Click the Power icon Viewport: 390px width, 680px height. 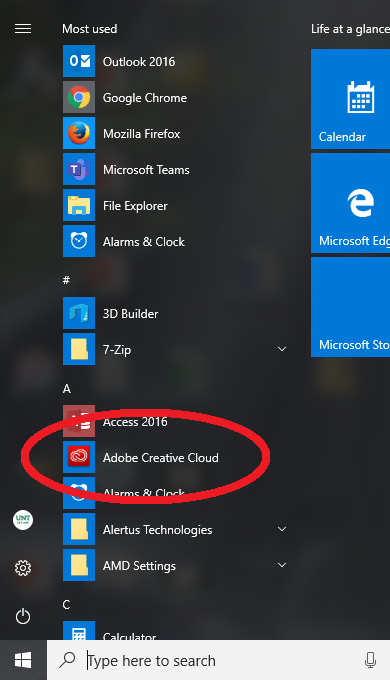[23, 616]
